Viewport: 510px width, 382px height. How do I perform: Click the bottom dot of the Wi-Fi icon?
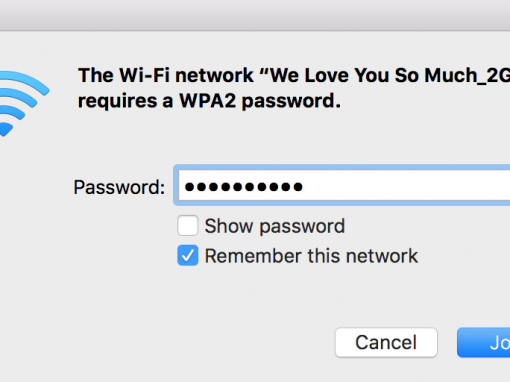6,129
